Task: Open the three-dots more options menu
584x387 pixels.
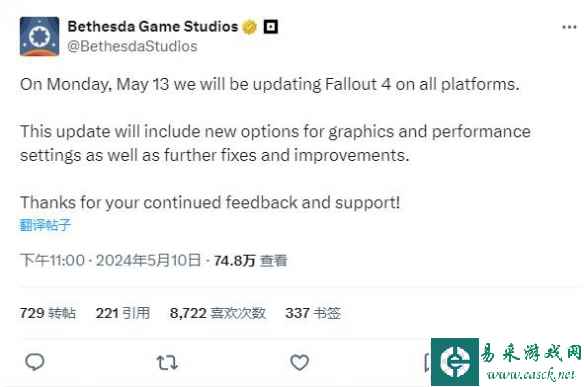Action: point(569,27)
